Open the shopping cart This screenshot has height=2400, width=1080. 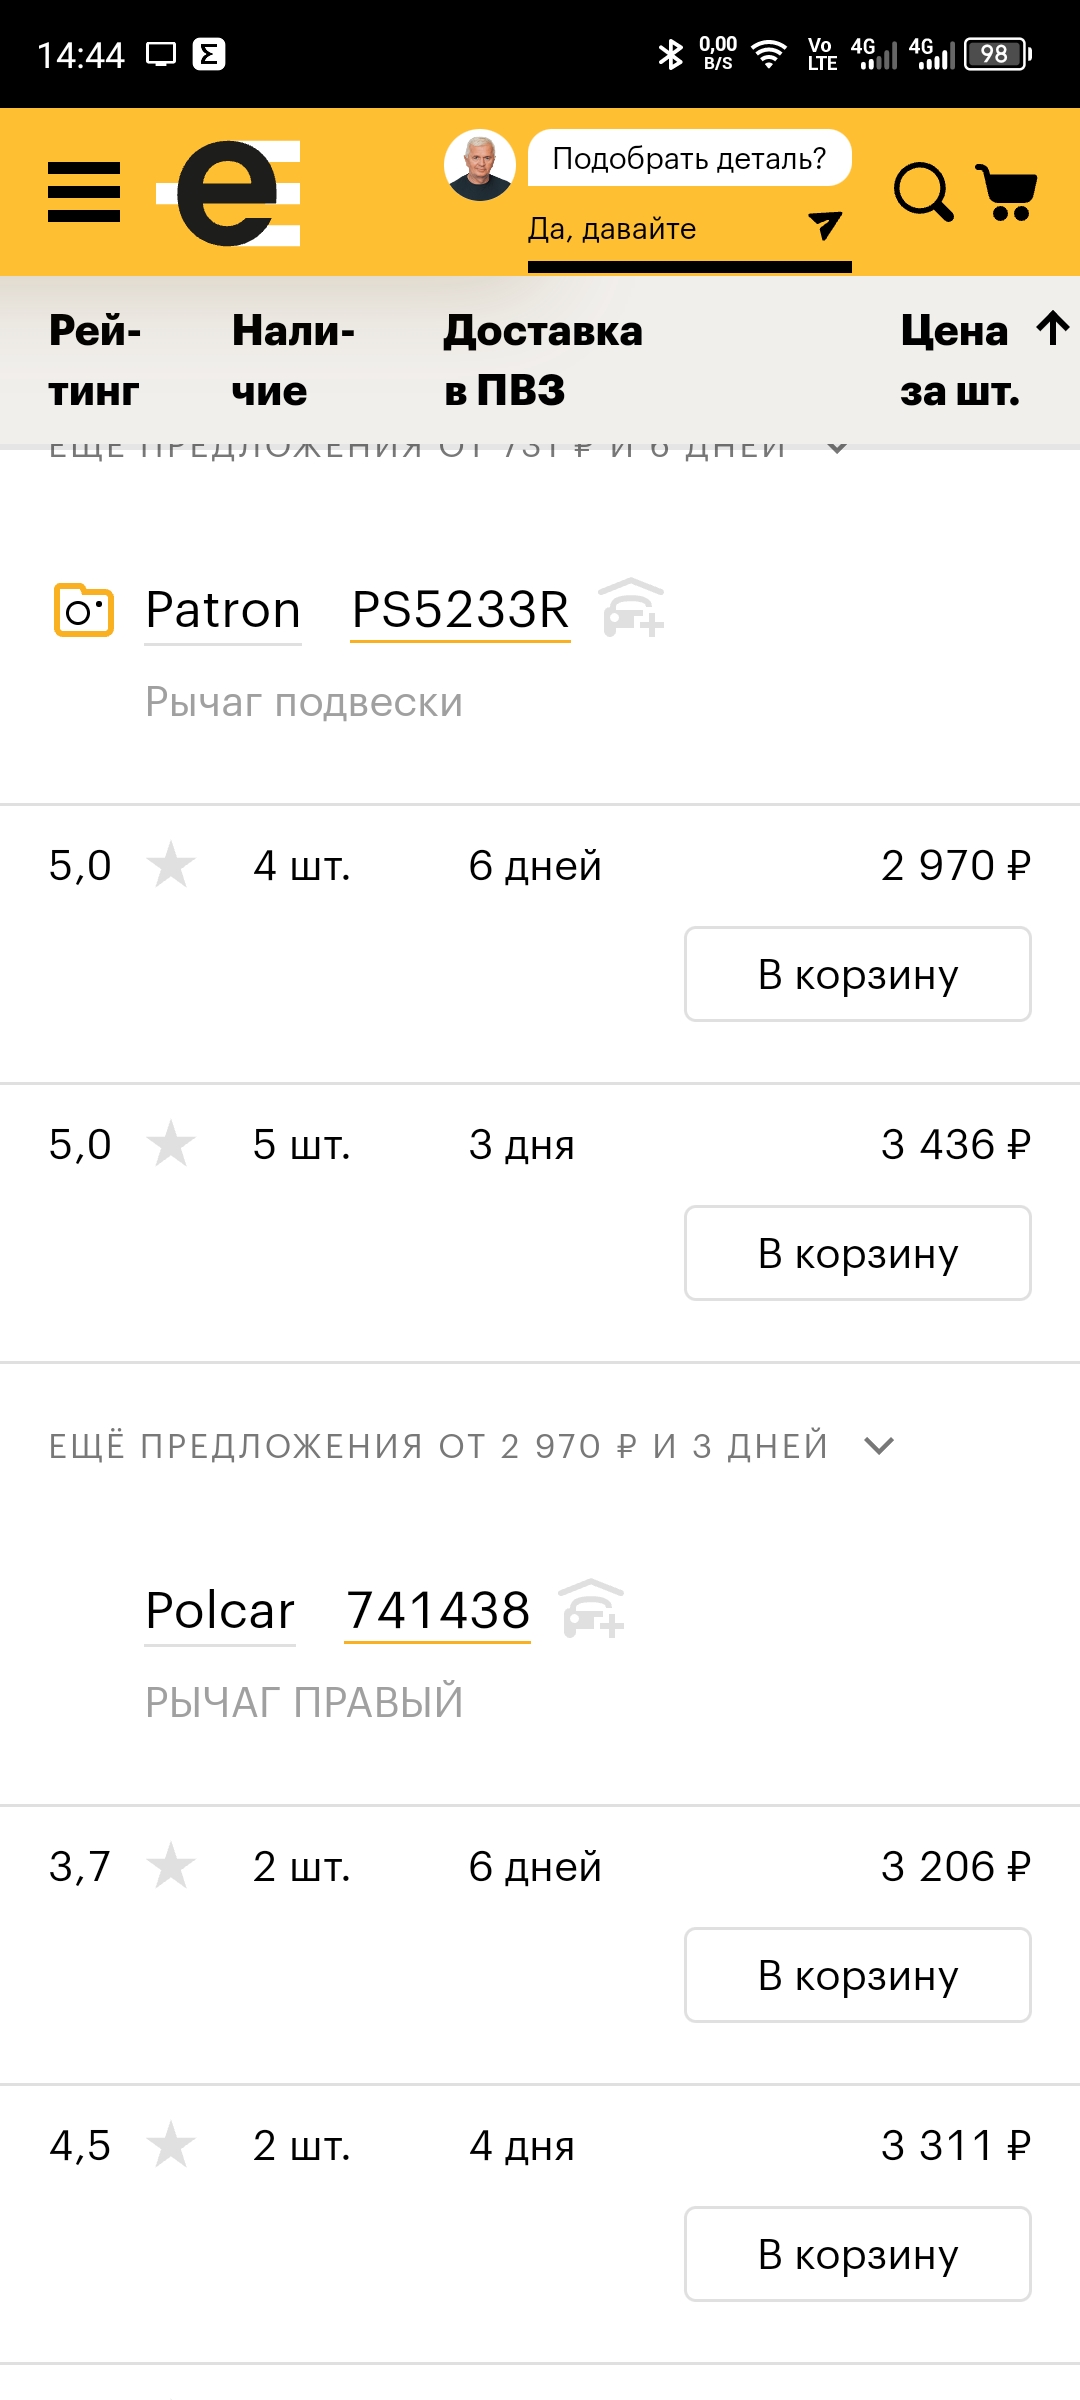click(x=1006, y=191)
